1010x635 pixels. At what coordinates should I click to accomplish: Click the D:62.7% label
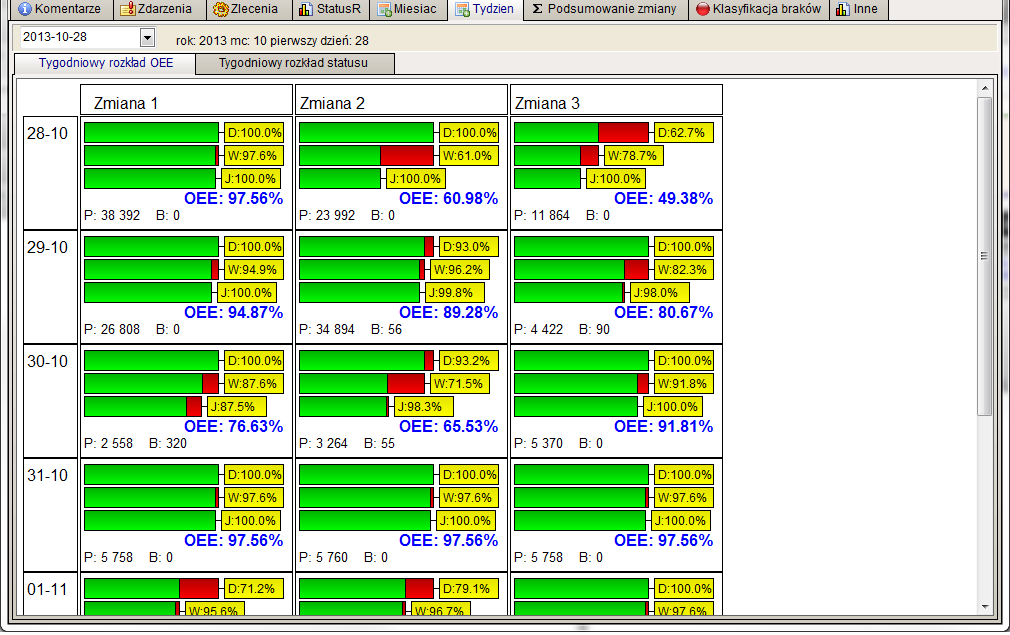(683, 133)
